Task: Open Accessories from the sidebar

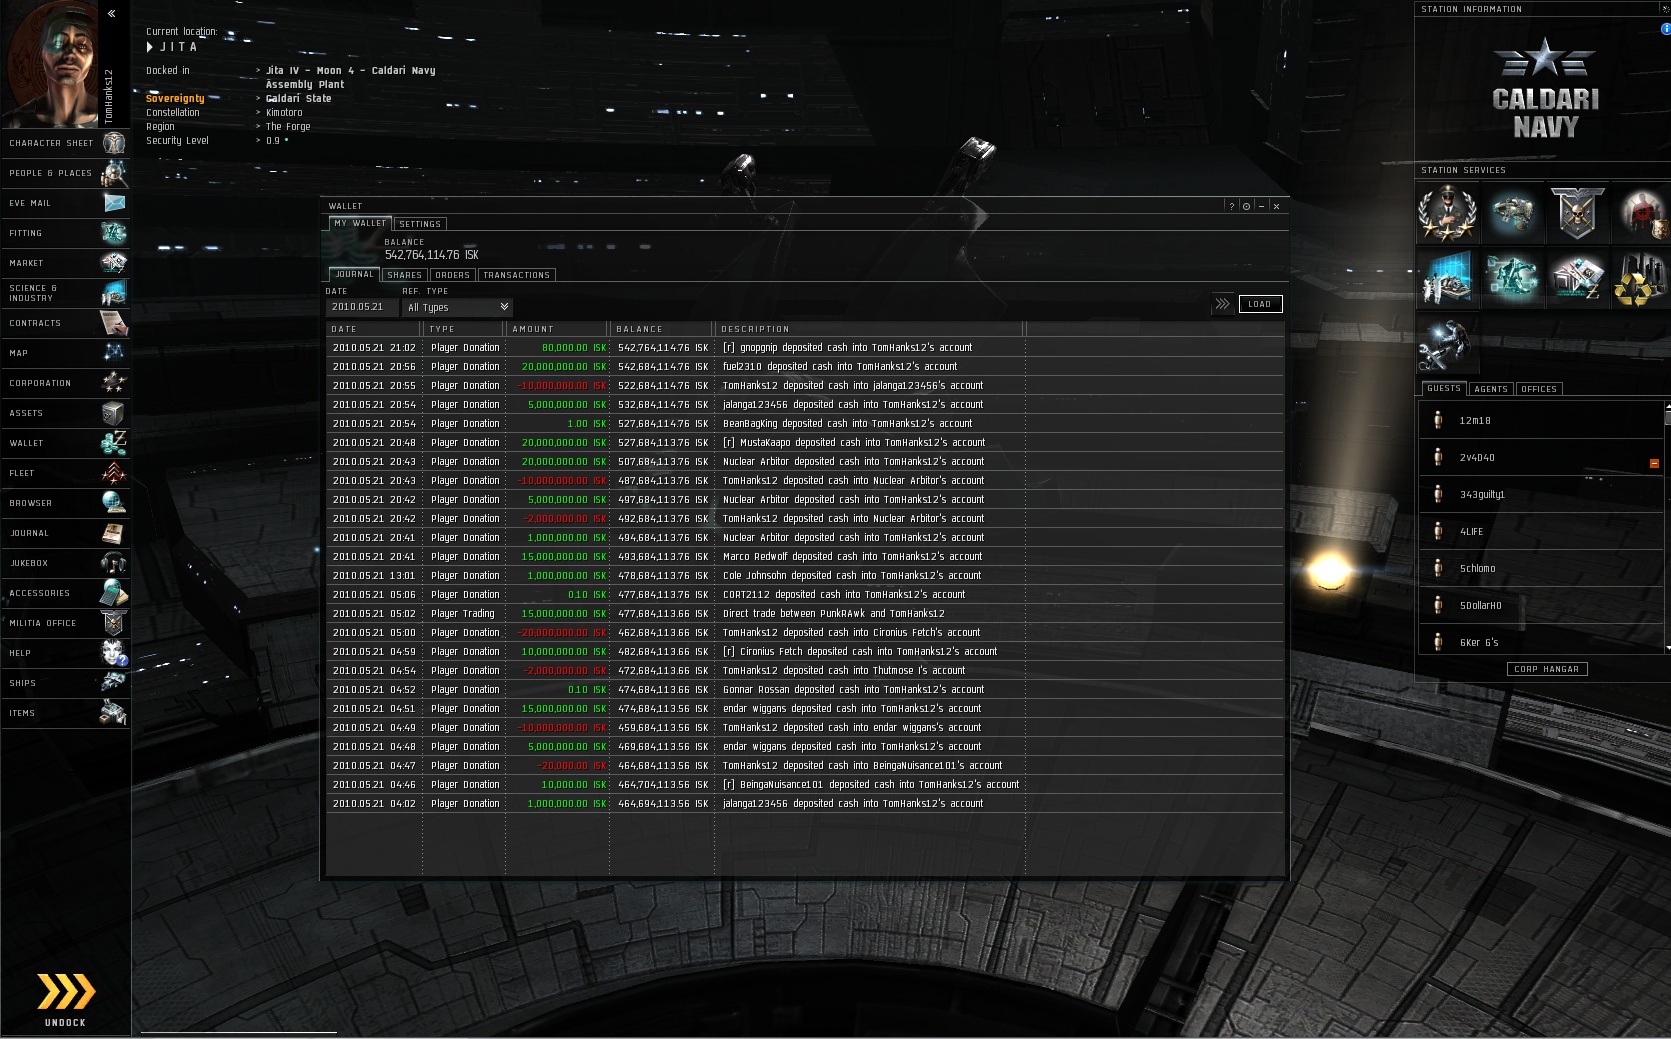Action: (x=65, y=593)
